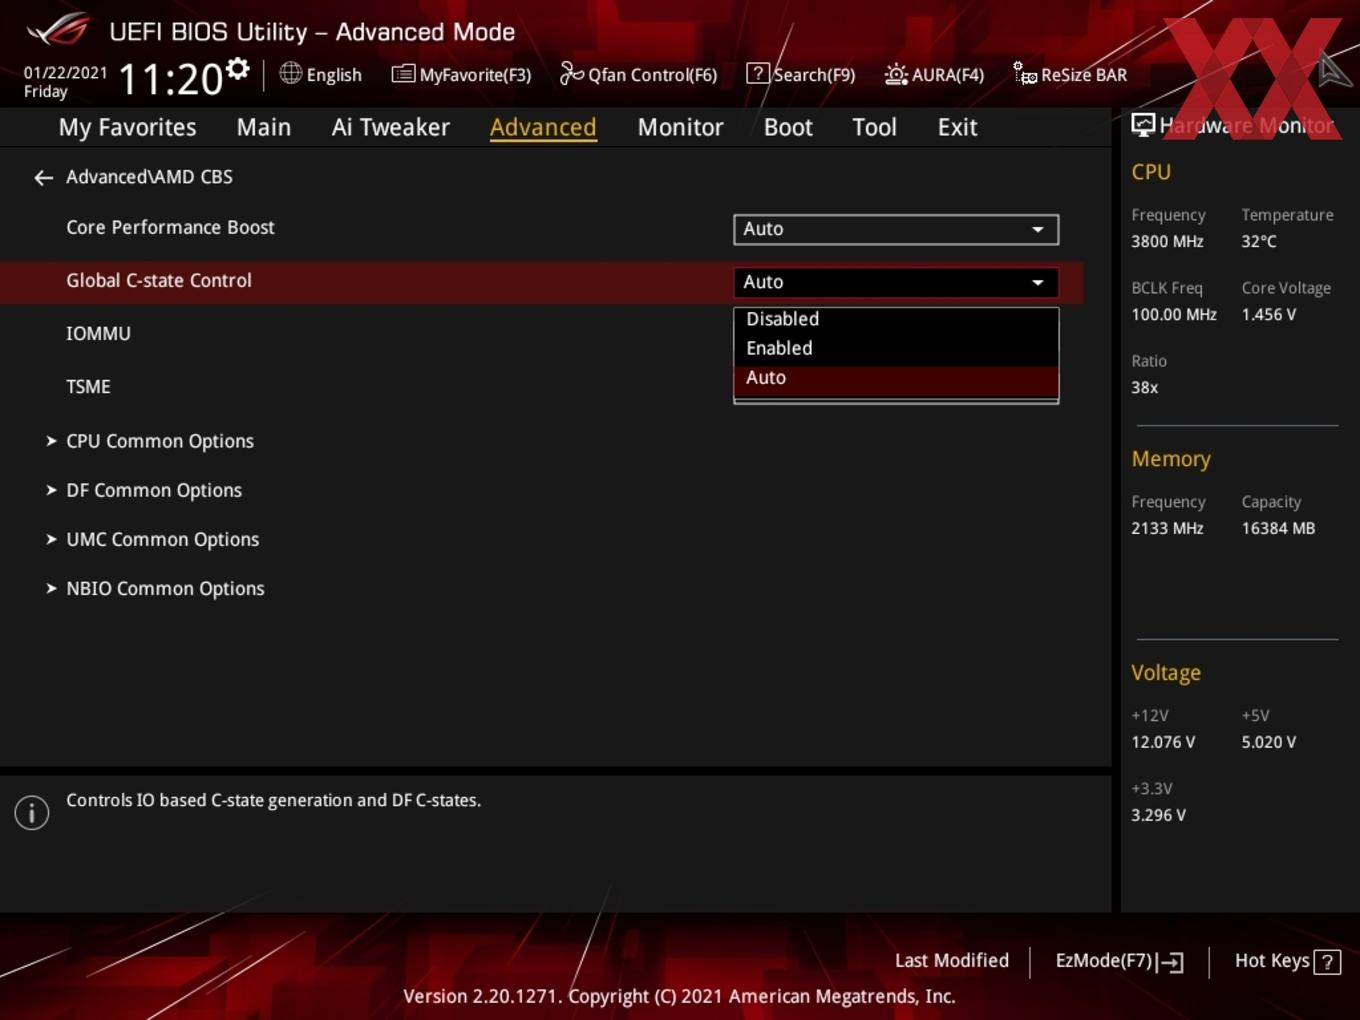Image resolution: width=1360 pixels, height=1020 pixels.
Task: Click the Core Performance Boost label
Action: (x=170, y=227)
